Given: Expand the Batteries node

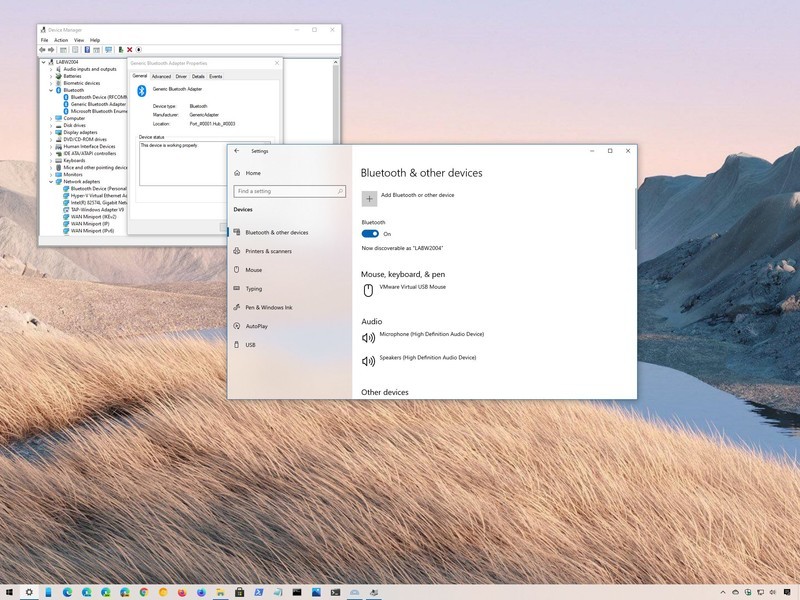Looking at the screenshot, I should pos(51,77).
